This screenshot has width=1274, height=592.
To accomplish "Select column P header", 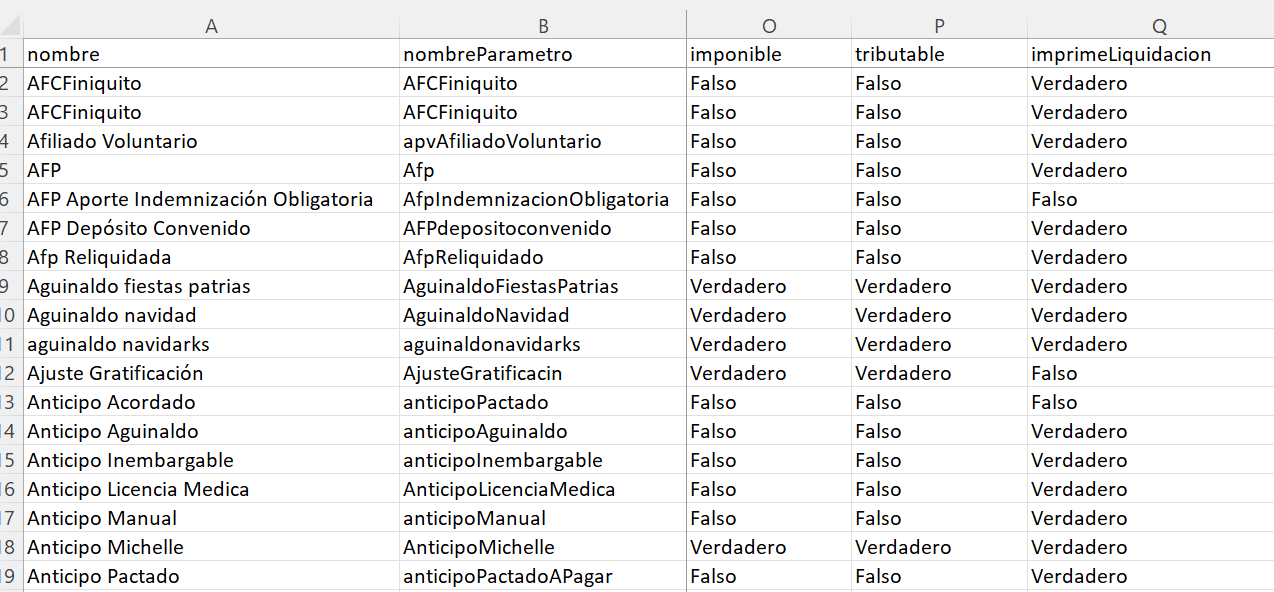I will click(x=939, y=27).
